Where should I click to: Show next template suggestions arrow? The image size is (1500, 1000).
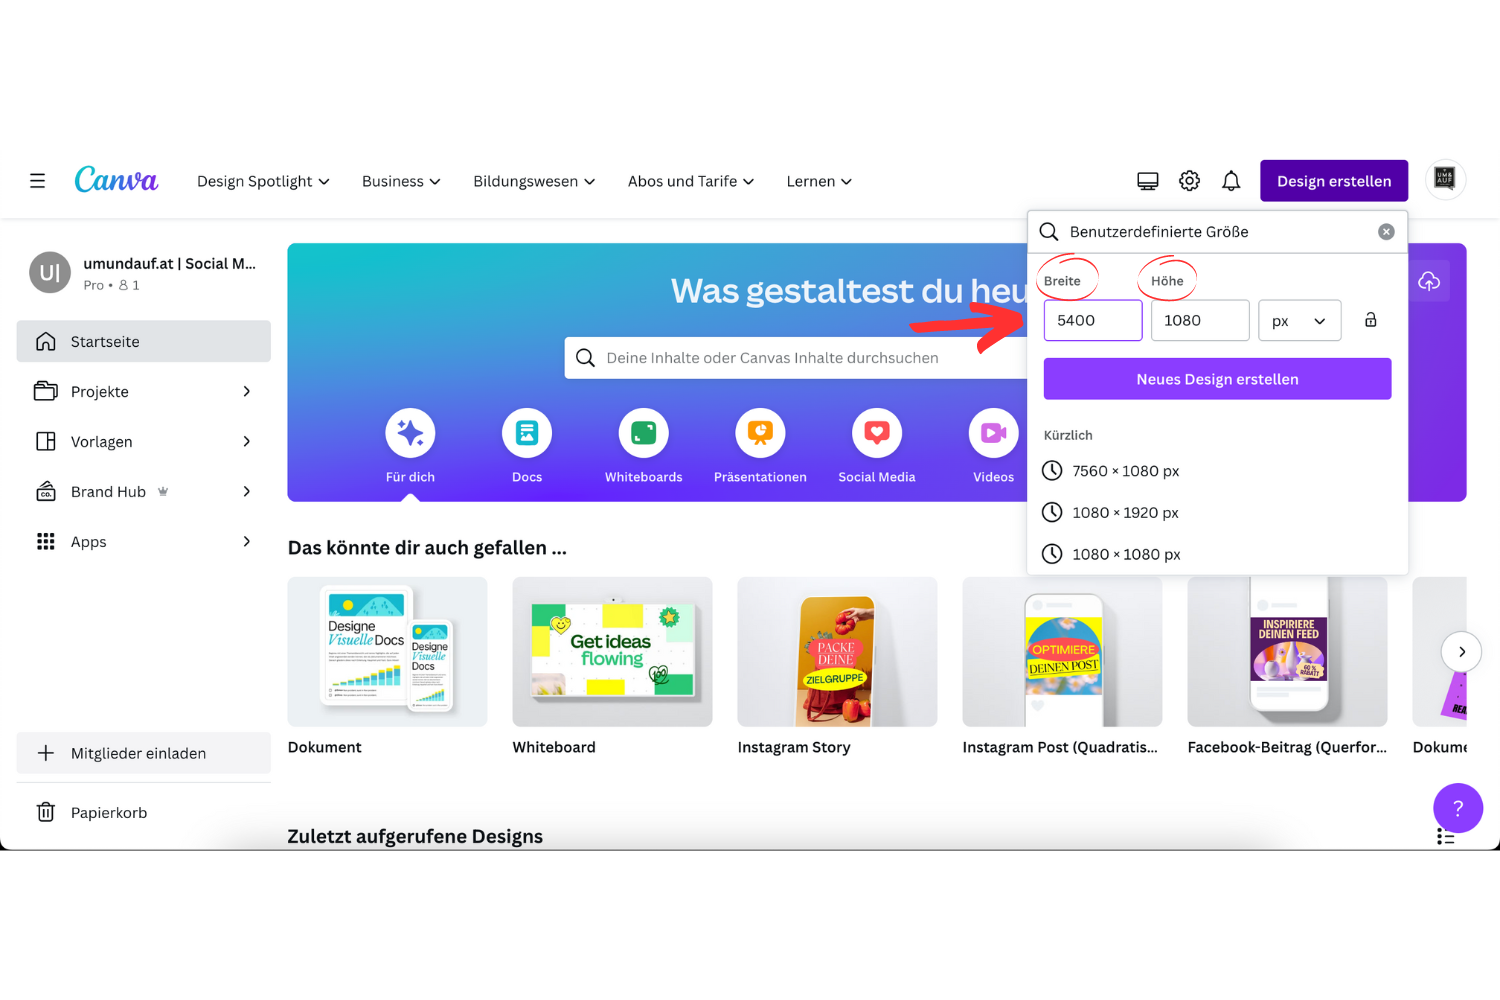(1462, 652)
